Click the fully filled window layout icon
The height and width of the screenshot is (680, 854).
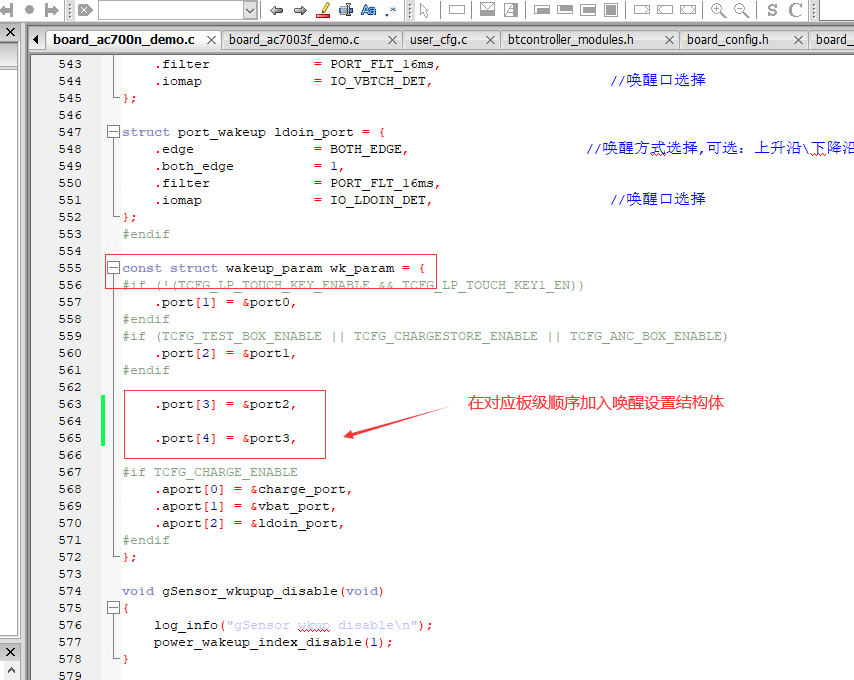pos(611,9)
